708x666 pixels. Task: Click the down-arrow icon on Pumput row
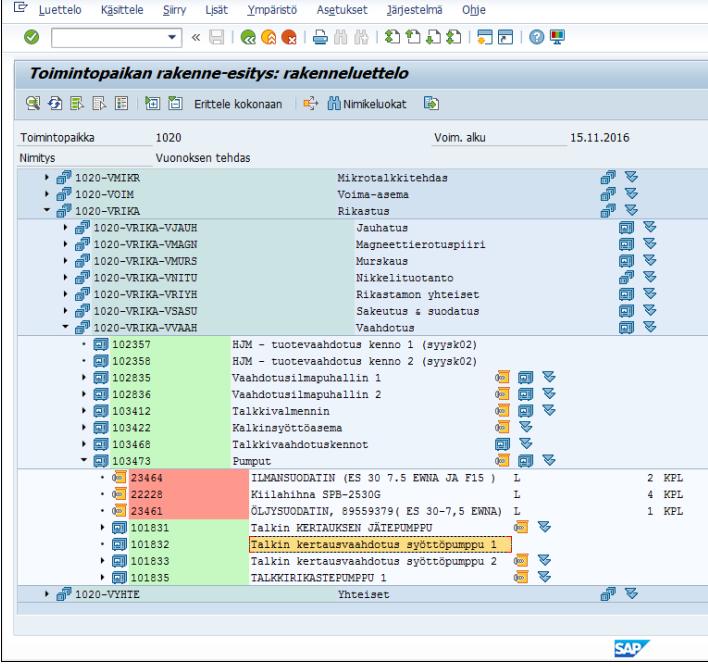[549, 461]
